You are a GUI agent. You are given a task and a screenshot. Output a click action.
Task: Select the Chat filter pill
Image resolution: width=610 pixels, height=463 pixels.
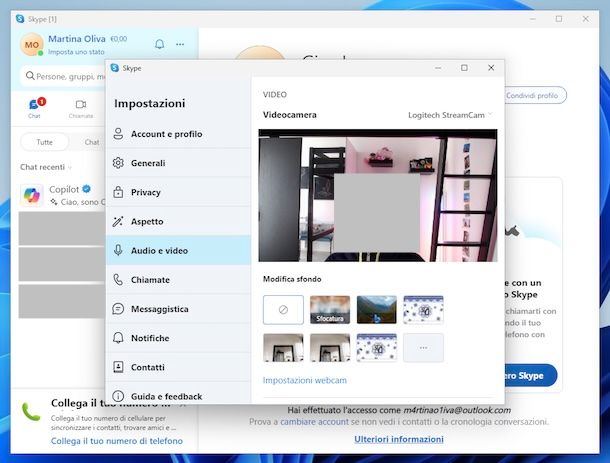tap(92, 142)
